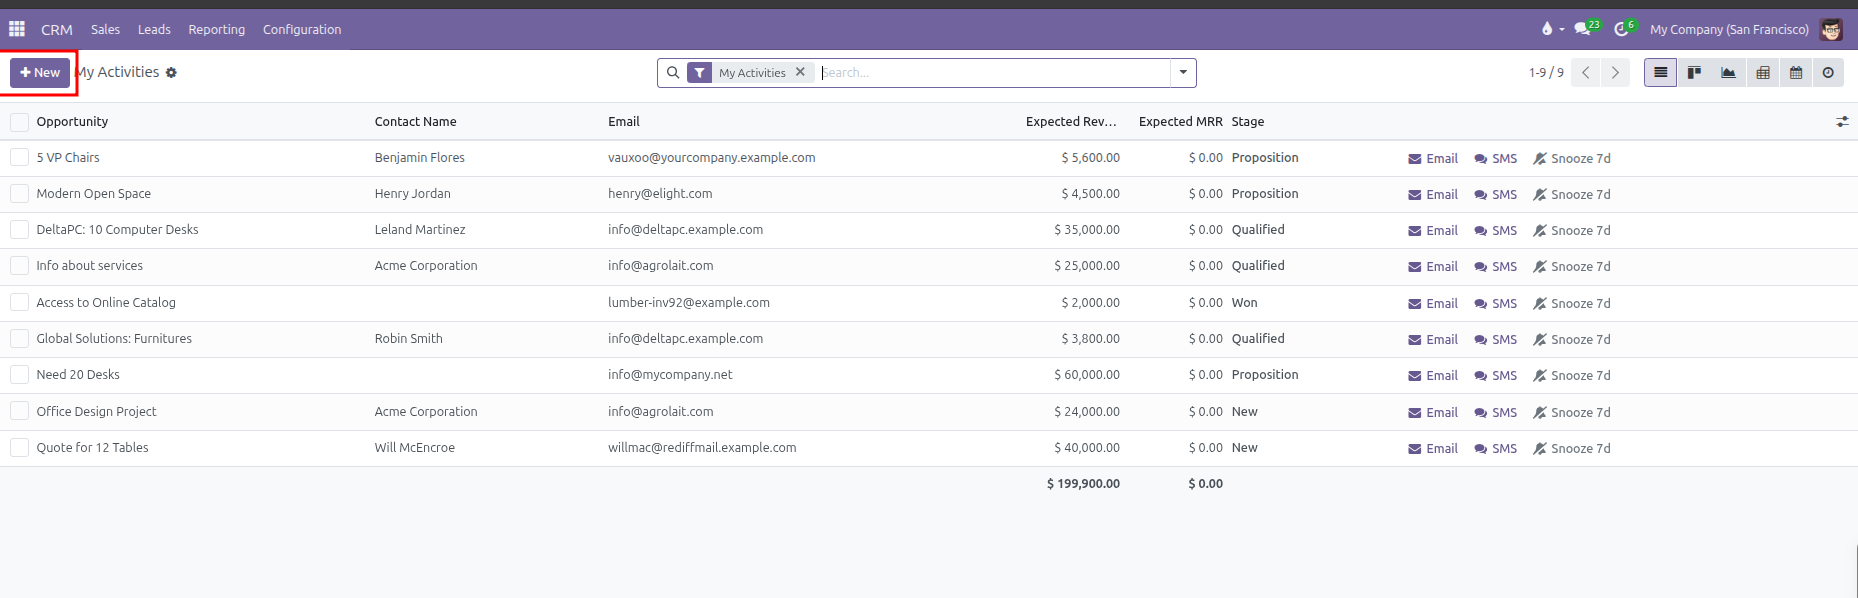Screen dimensions: 1858x598
Task: Click the 1-9 / 9 pager counter
Action: point(1546,73)
